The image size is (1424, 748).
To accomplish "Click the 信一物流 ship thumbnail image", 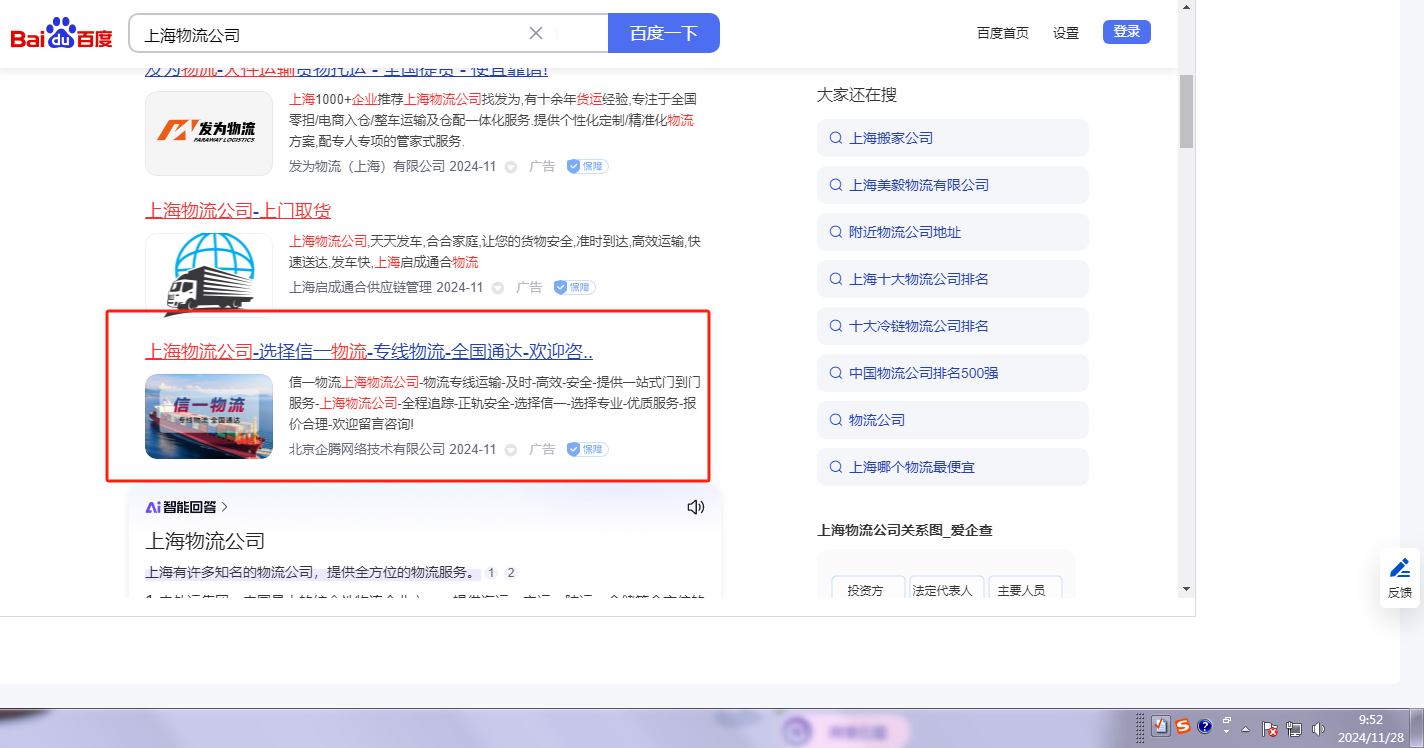I will pyautogui.click(x=209, y=416).
